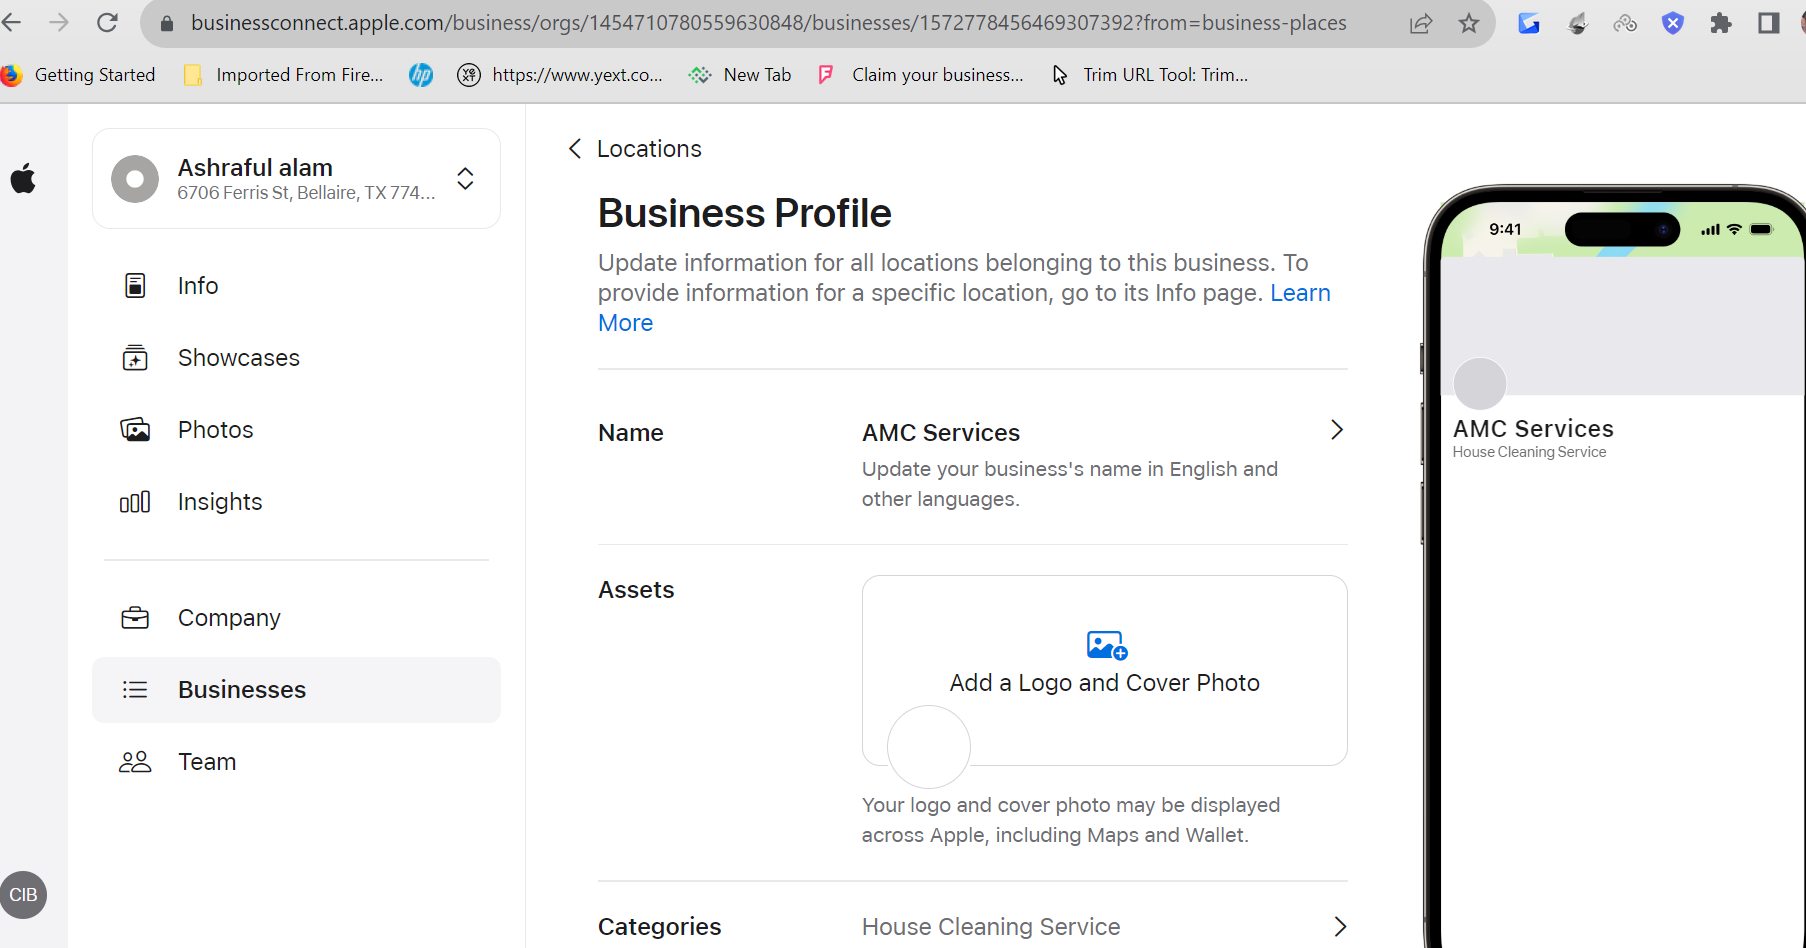Click the Apple logo in the left rail

(x=23, y=179)
